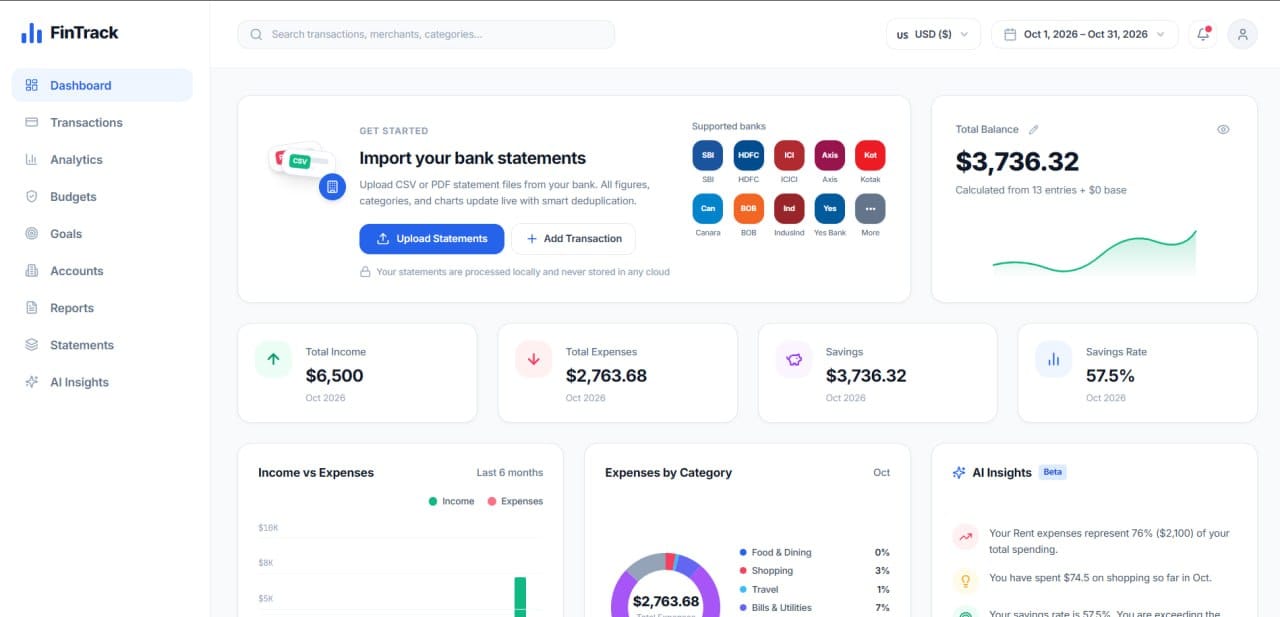Click the Add Transaction button

(x=573, y=239)
